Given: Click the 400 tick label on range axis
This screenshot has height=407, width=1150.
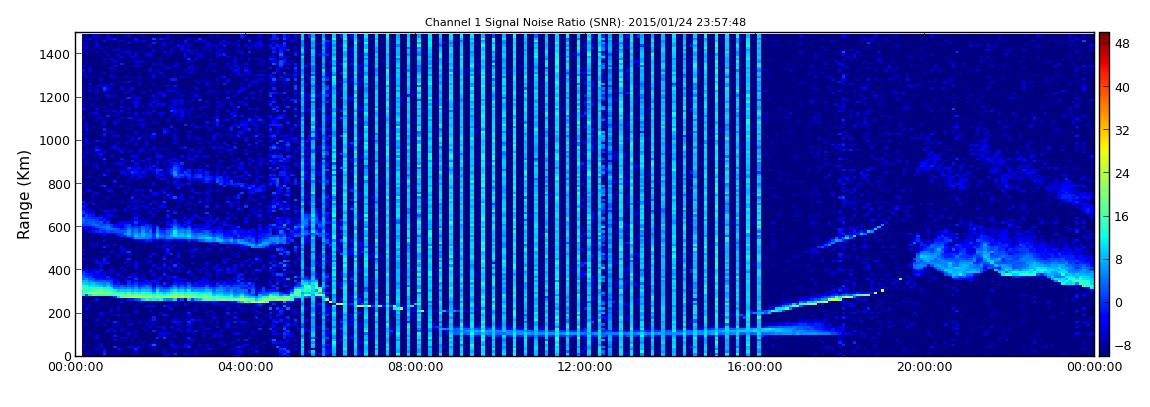Looking at the screenshot, I should [59, 271].
